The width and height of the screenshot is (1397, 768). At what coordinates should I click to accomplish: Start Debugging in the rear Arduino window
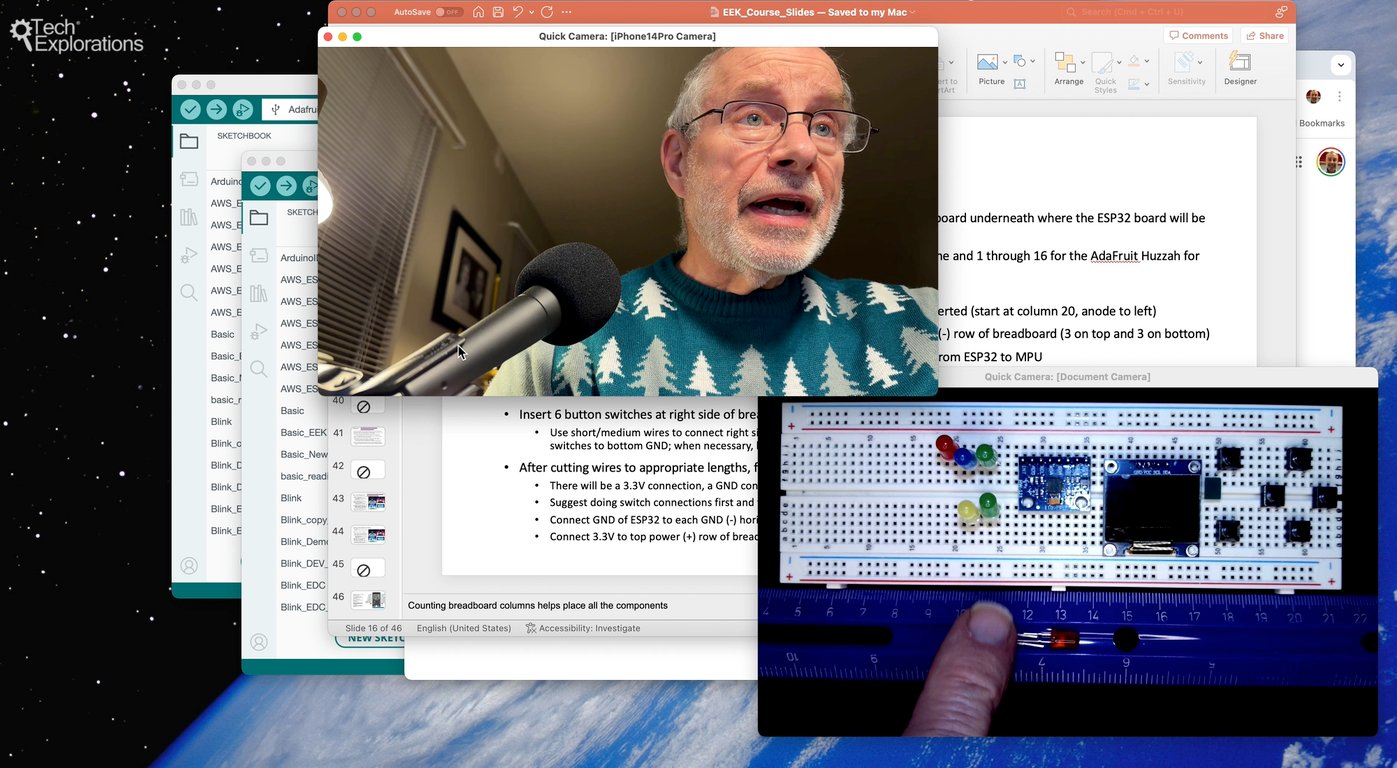[242, 110]
